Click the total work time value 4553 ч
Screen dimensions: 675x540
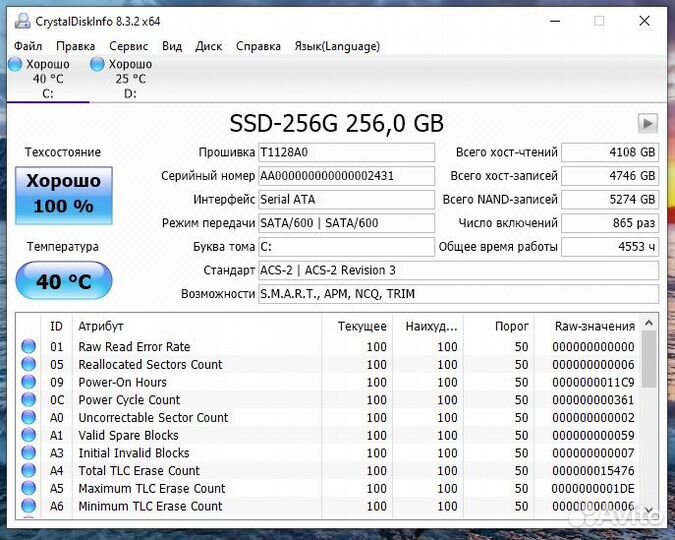tap(610, 247)
